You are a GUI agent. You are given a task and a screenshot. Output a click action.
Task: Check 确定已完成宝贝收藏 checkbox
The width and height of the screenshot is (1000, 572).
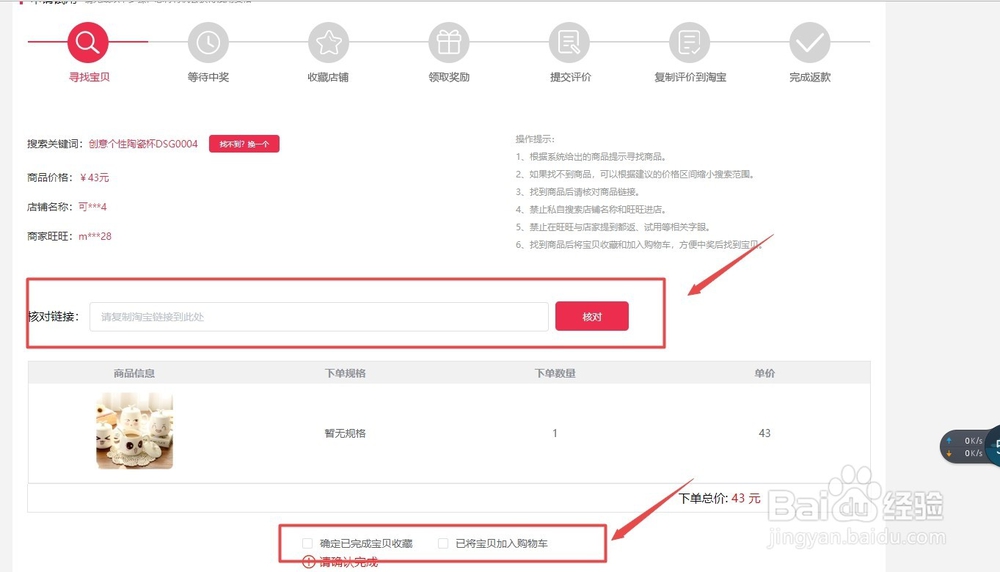coord(307,543)
